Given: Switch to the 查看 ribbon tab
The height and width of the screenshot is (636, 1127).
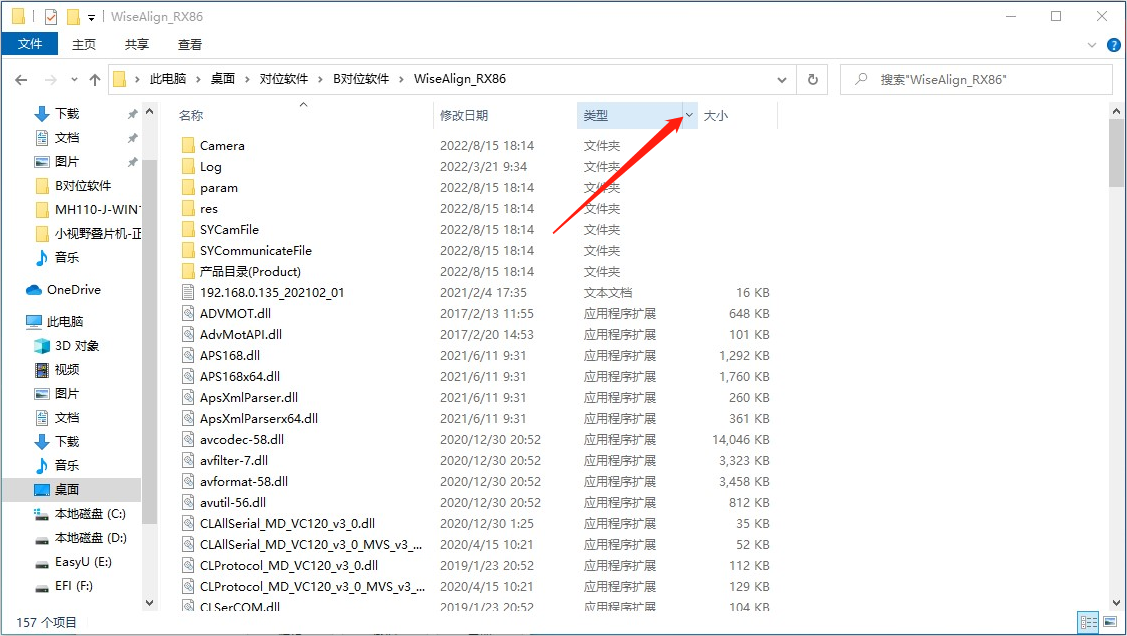Looking at the screenshot, I should [x=190, y=44].
